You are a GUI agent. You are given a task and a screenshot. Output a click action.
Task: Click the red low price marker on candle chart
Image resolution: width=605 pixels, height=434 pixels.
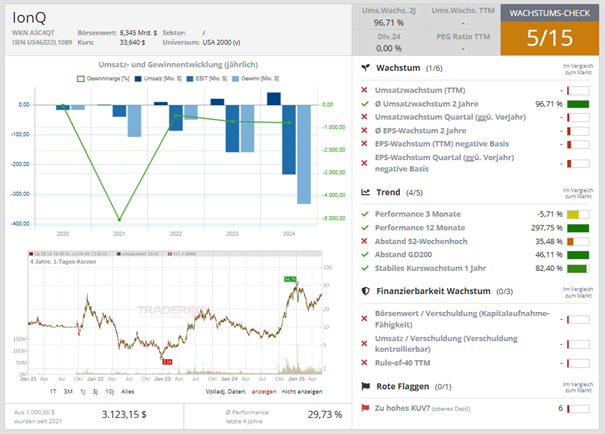167,362
